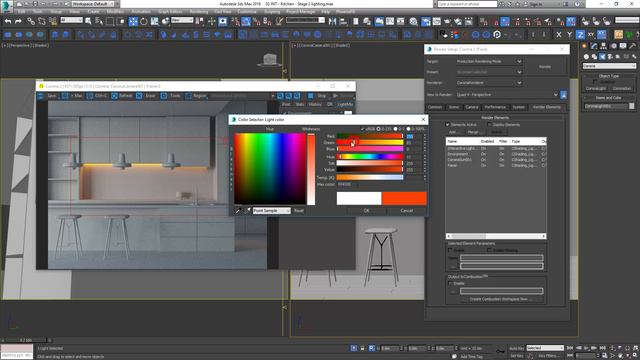Switch to the Scene tab
The image size is (640, 360).
(454, 107)
